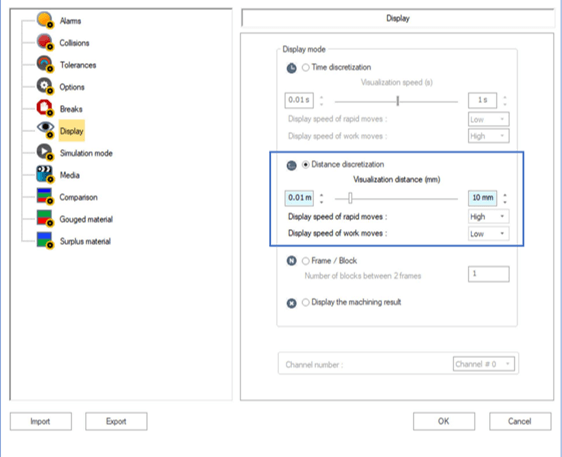Click the red Collisions icon

45,42
